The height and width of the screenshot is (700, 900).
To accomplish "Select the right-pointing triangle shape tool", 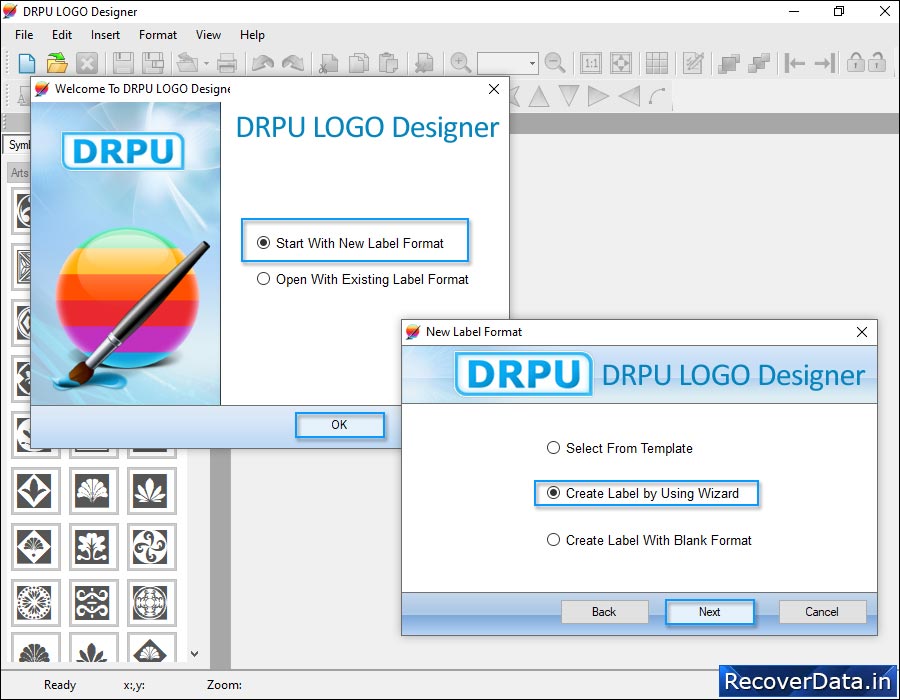I will [x=598, y=96].
